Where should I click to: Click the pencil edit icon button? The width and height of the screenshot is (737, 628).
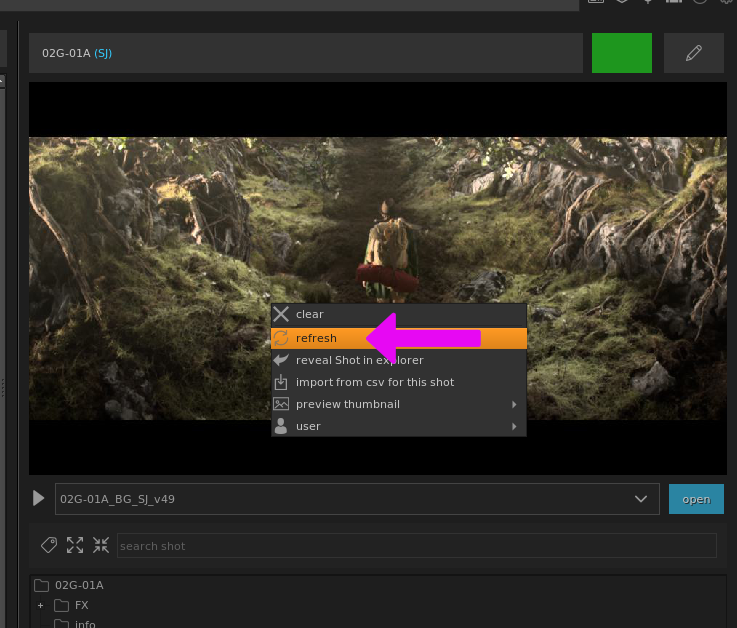tap(693, 53)
